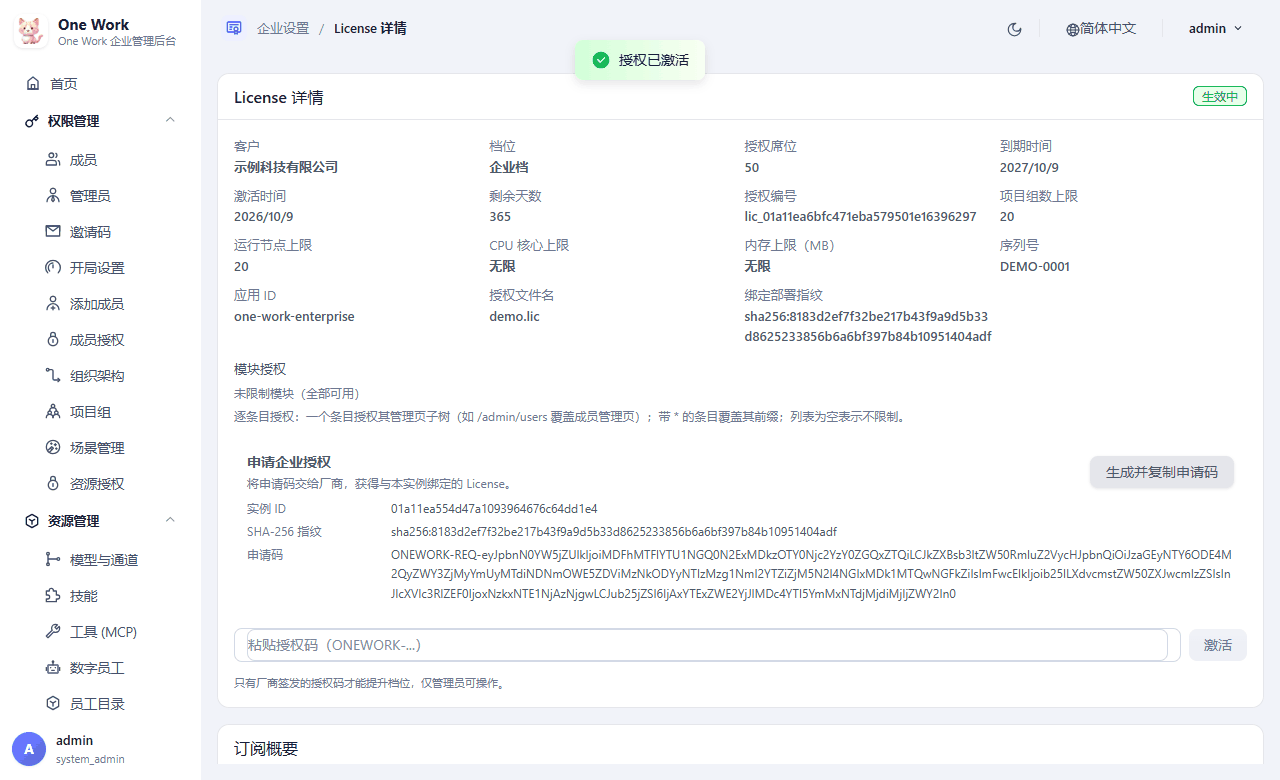The image size is (1280, 780).
Task: Click the 员工目录 cube icon
Action: pos(53,704)
